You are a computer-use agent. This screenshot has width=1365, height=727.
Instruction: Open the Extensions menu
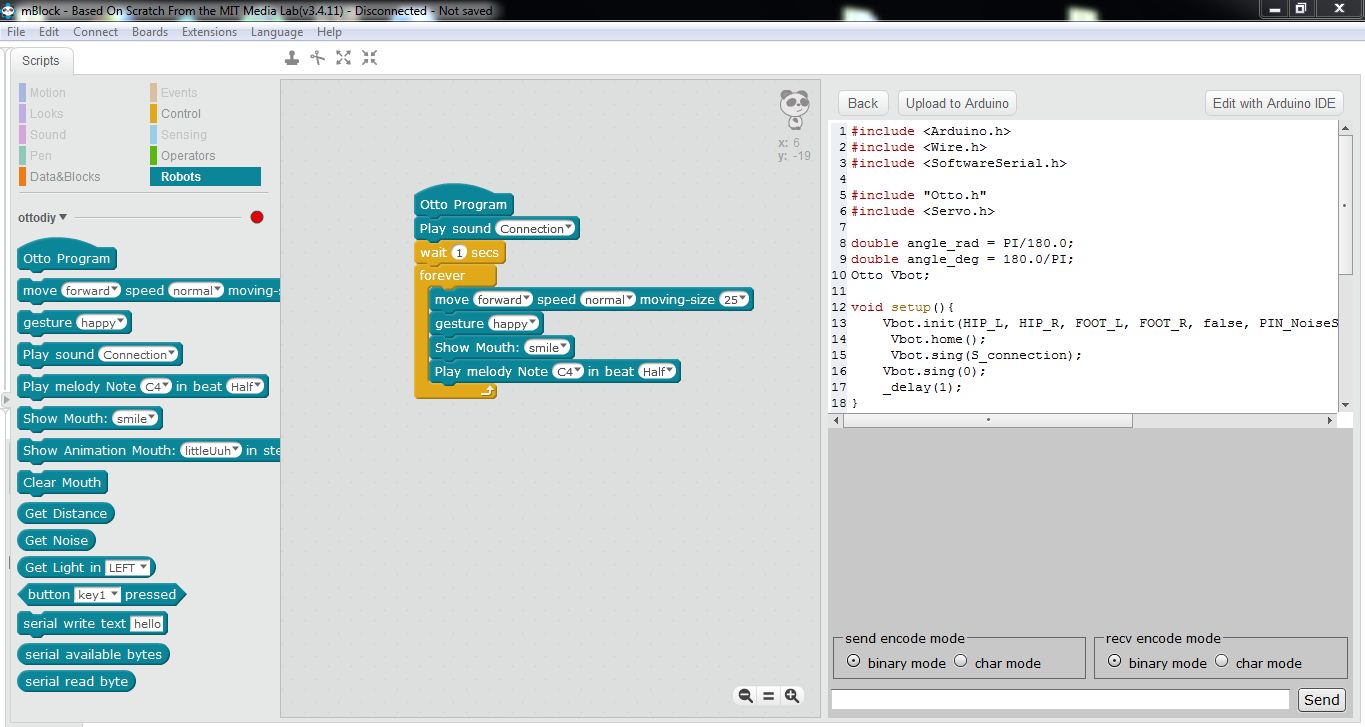(210, 32)
